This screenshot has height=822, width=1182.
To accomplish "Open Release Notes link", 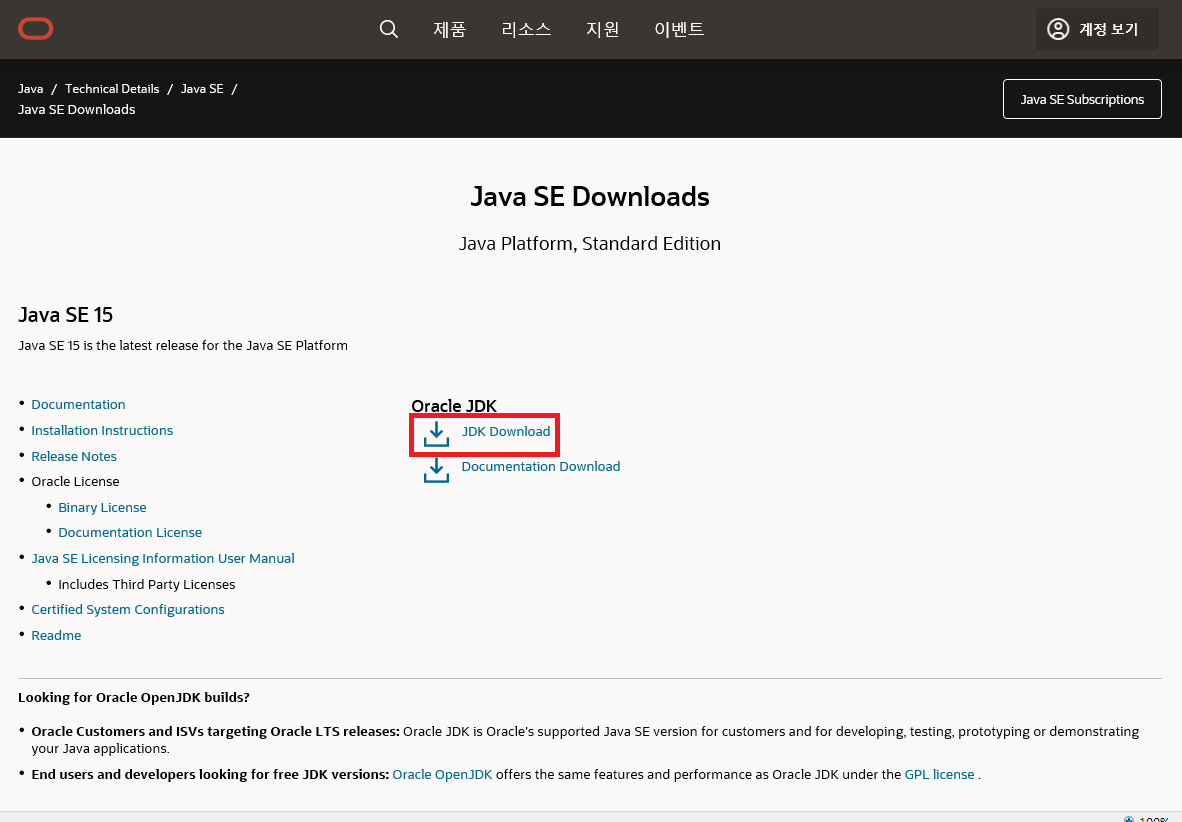I will [74, 456].
